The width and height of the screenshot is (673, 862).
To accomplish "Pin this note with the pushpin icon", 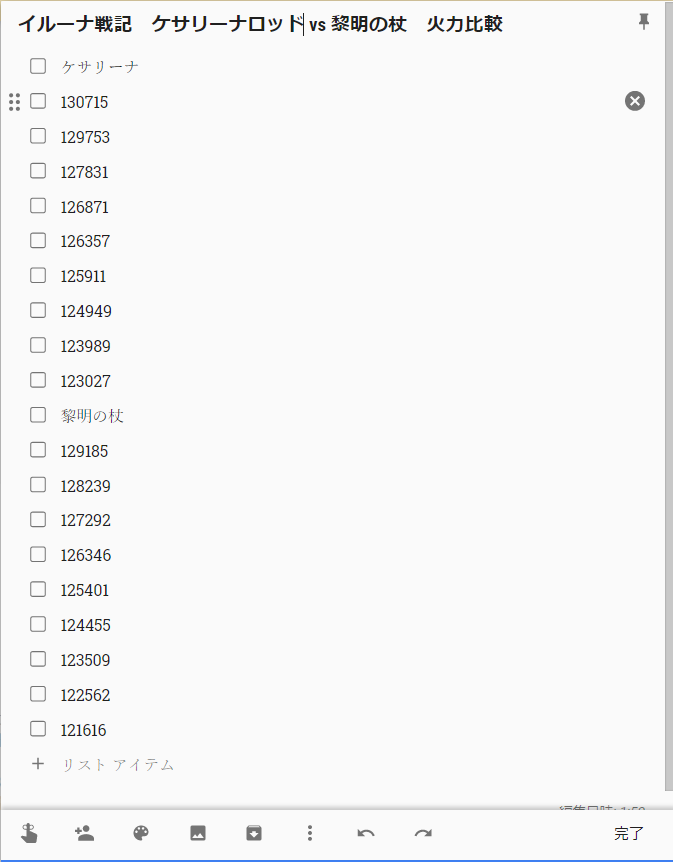I will (x=644, y=22).
